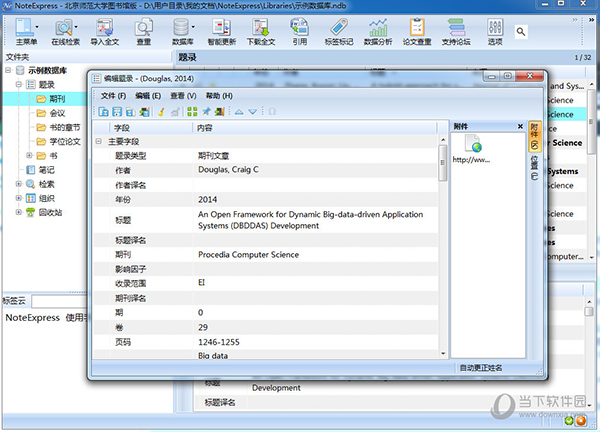Click the Omega special character icon
The width and height of the screenshot is (600, 432).
[x=272, y=112]
